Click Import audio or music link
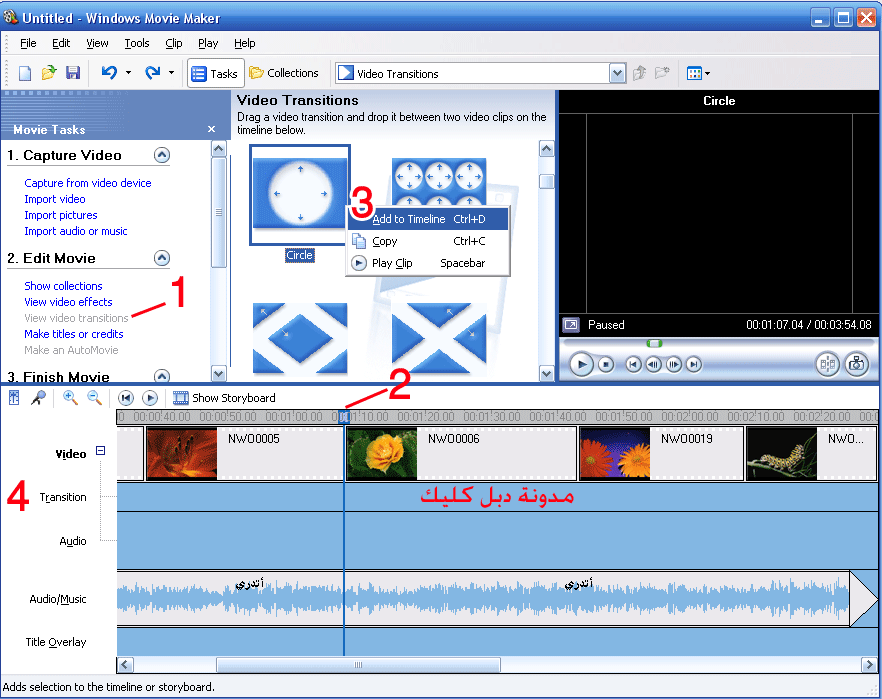This screenshot has width=882, height=699. pos(76,231)
